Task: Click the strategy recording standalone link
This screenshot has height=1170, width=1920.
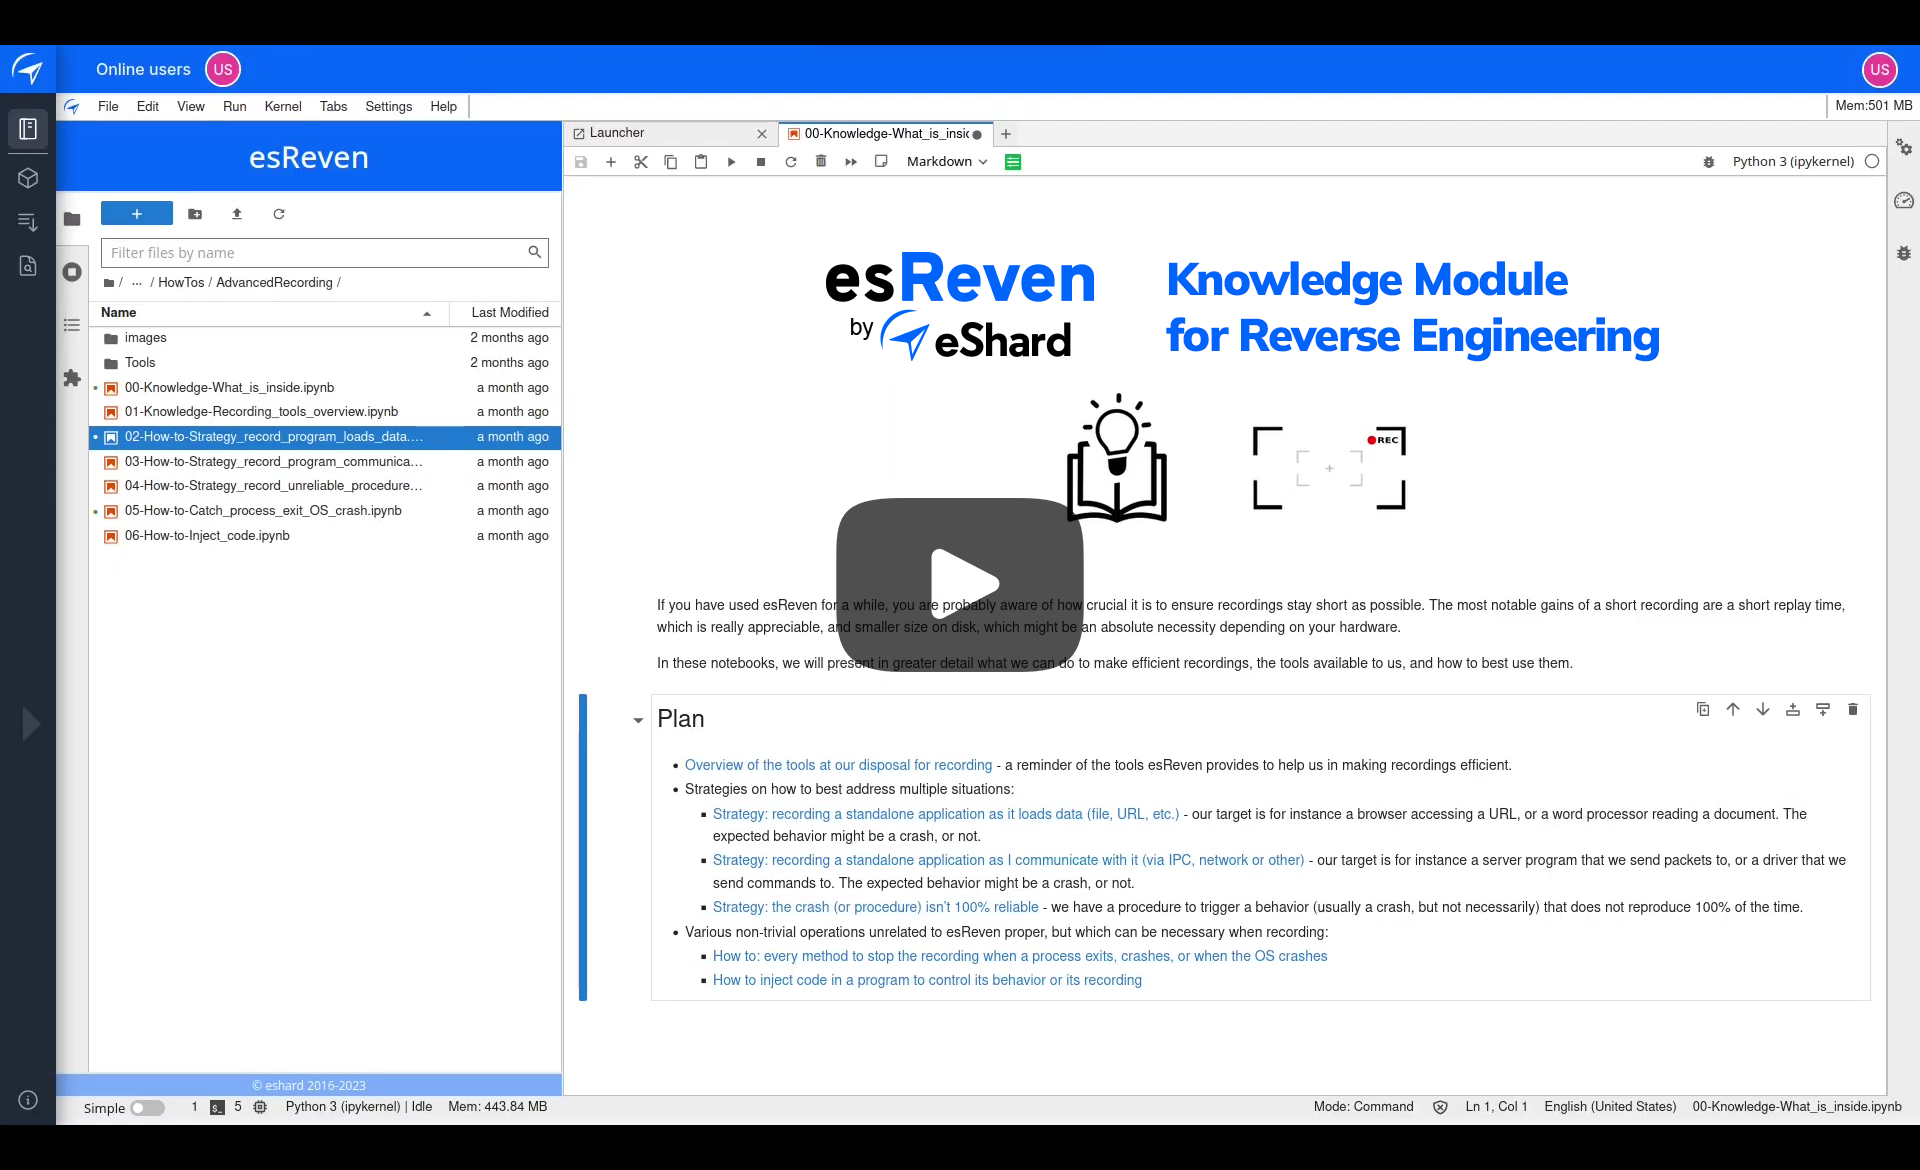Action: (945, 813)
